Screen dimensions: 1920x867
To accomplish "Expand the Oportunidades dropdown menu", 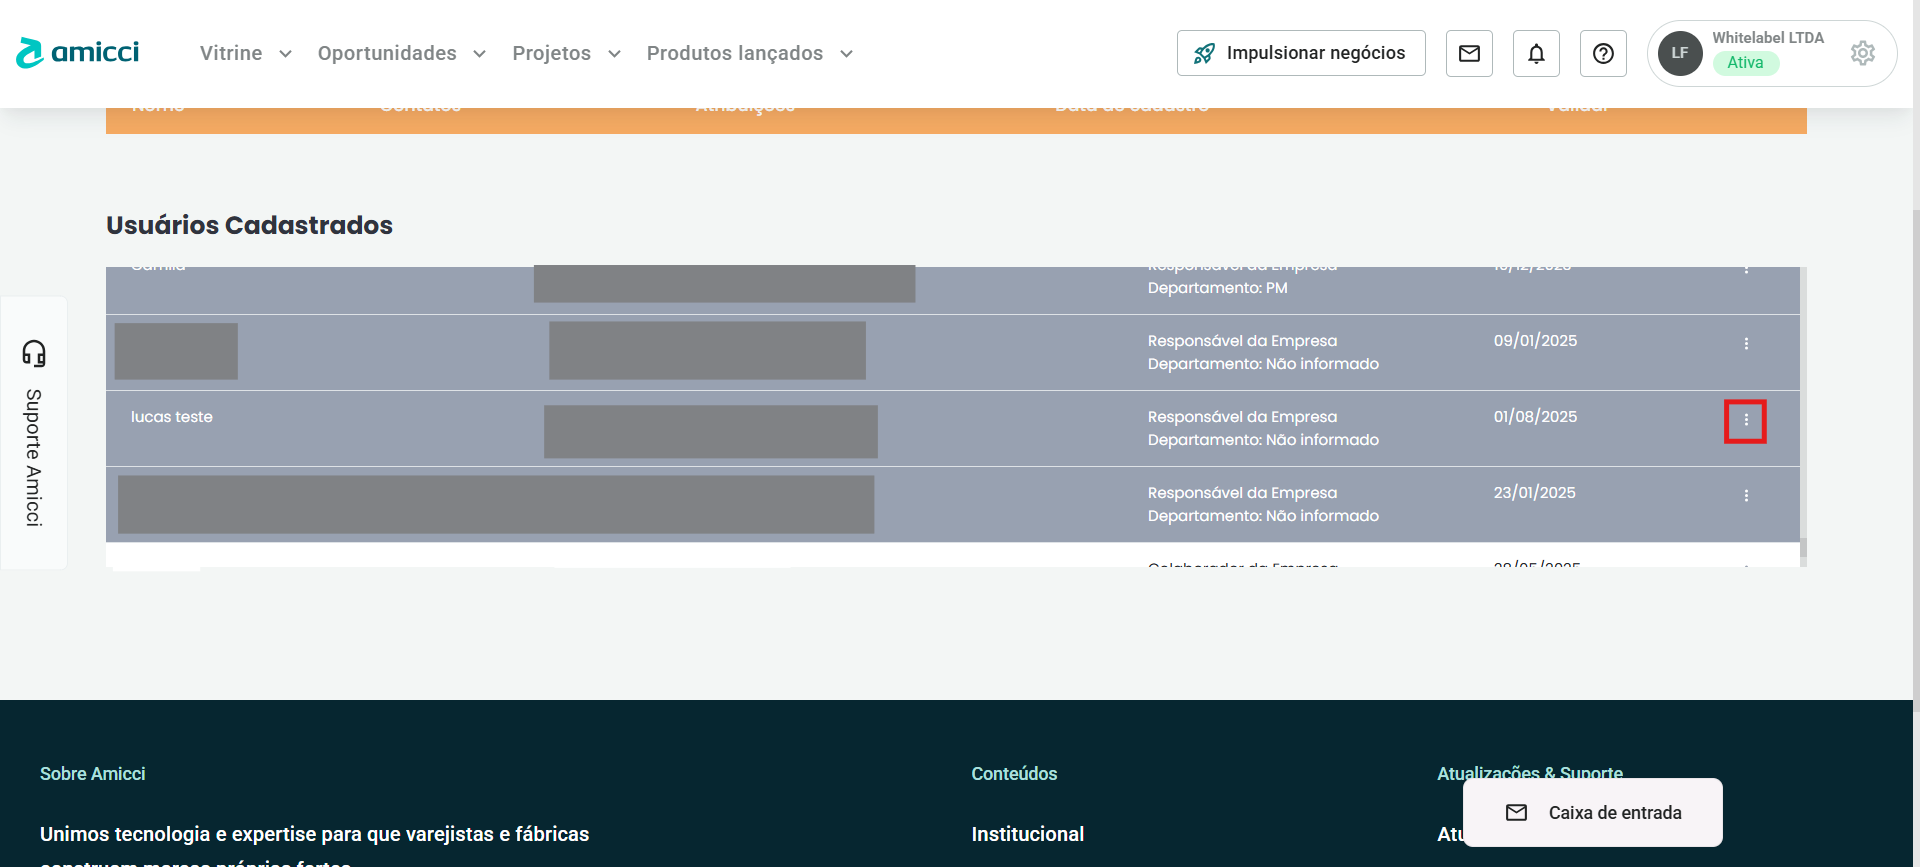I will (401, 53).
